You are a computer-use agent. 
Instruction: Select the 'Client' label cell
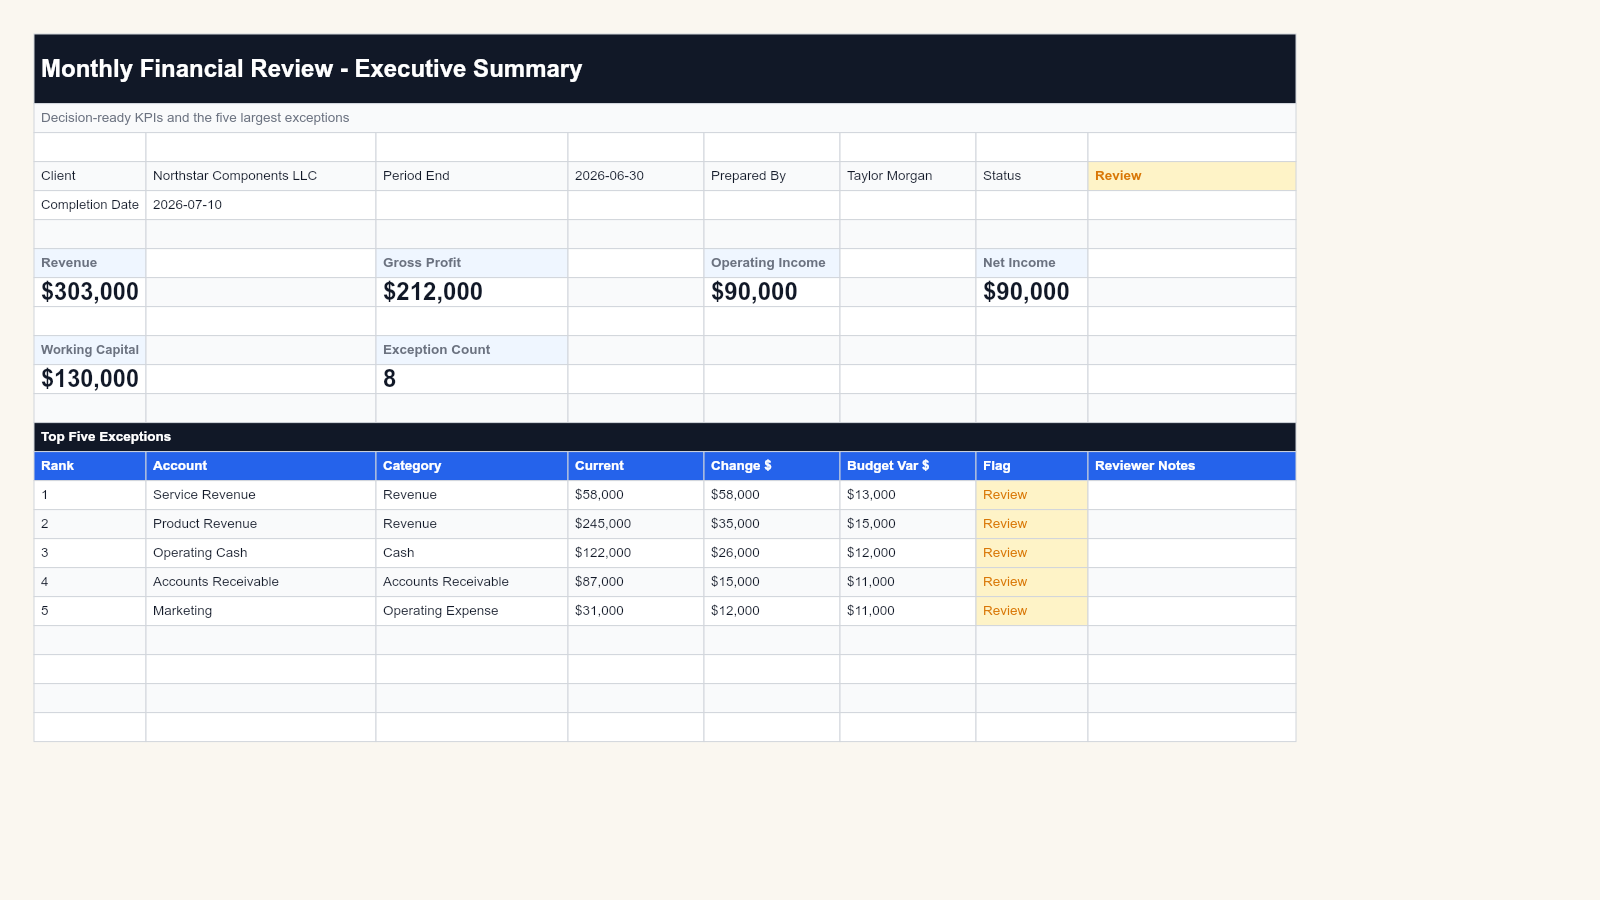click(x=90, y=176)
